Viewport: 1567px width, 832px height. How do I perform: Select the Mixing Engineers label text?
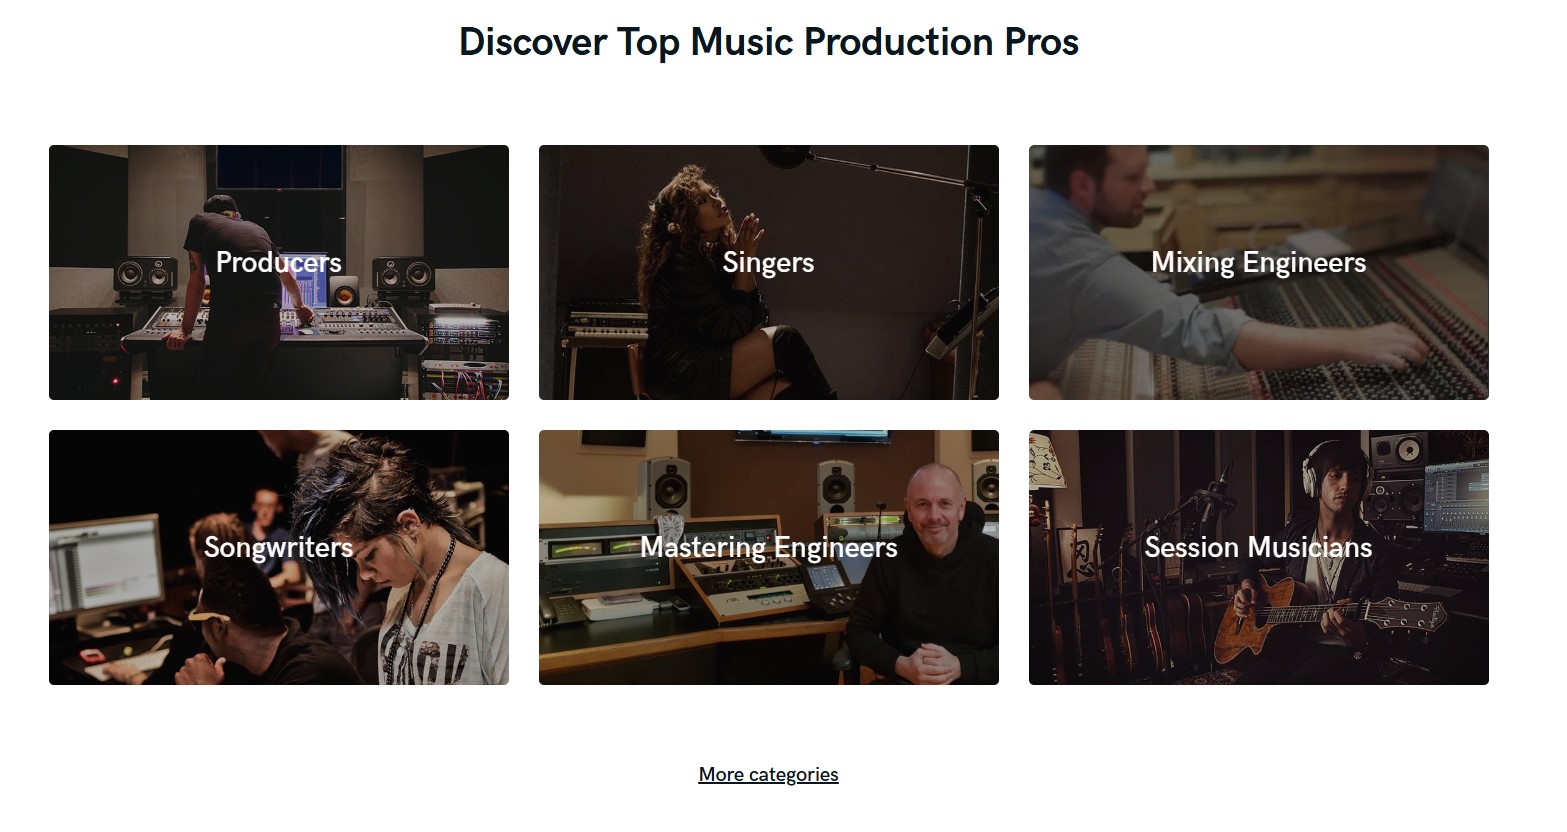[1259, 262]
